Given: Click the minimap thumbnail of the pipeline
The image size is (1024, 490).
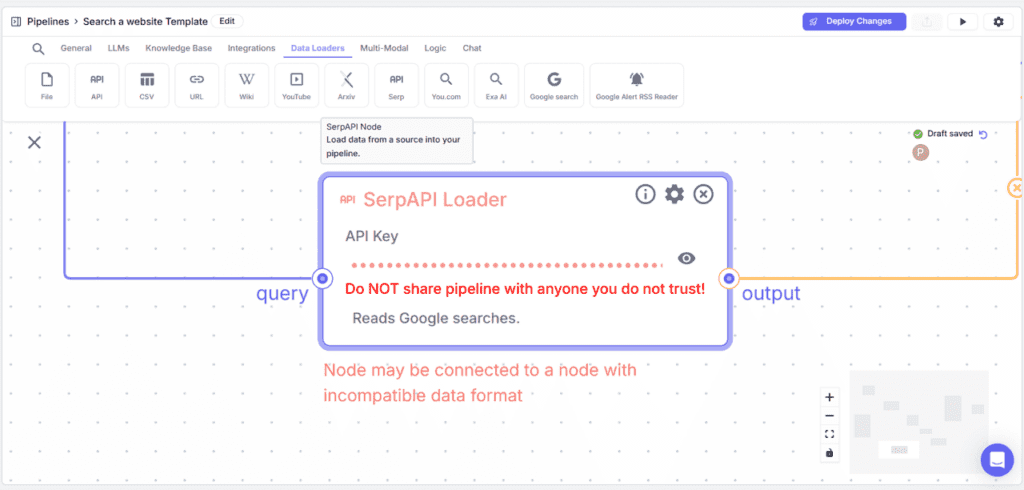Looking at the screenshot, I should coord(918,421).
